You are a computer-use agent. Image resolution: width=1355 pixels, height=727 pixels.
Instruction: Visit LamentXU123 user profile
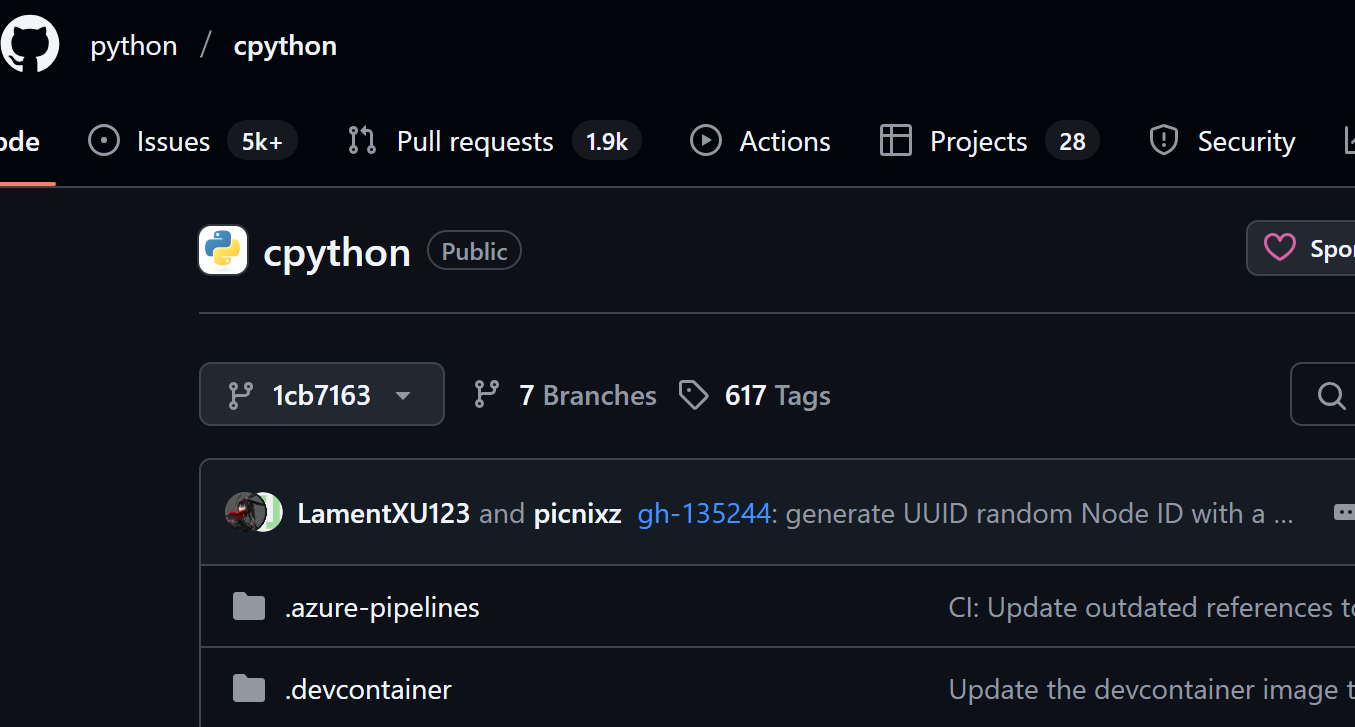(383, 514)
